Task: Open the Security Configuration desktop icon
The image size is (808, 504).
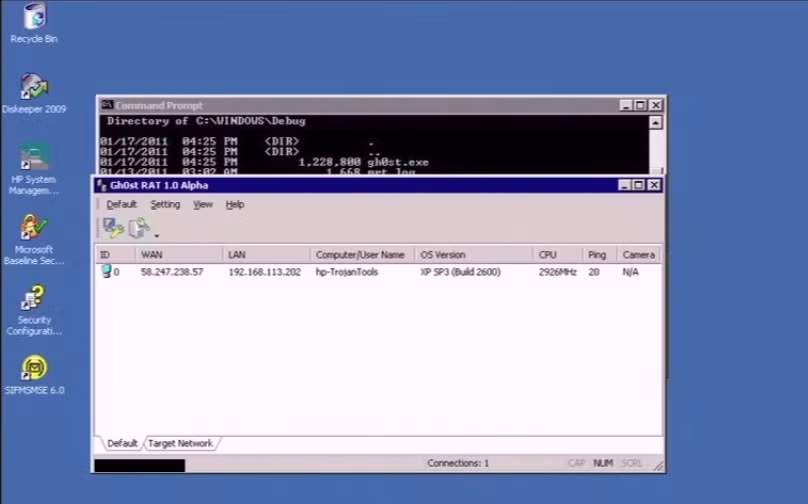Action: click(x=34, y=310)
